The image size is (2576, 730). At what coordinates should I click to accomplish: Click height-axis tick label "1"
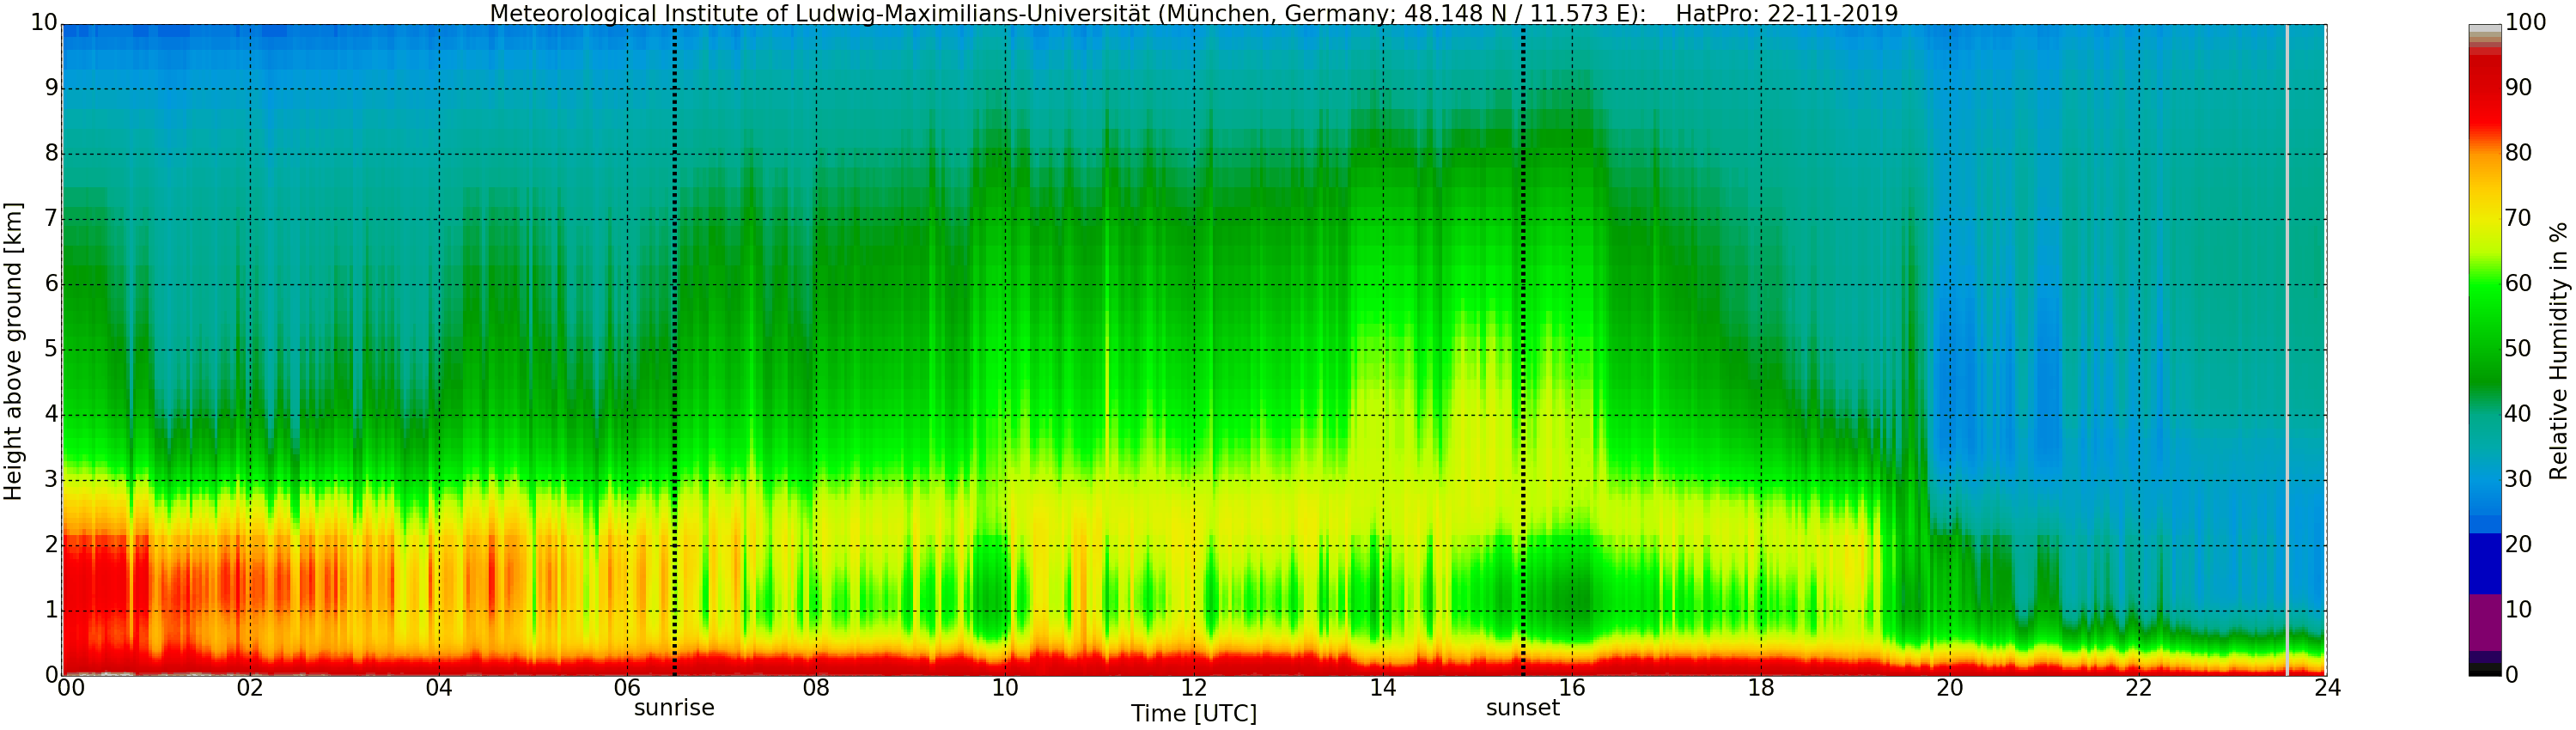51,610
